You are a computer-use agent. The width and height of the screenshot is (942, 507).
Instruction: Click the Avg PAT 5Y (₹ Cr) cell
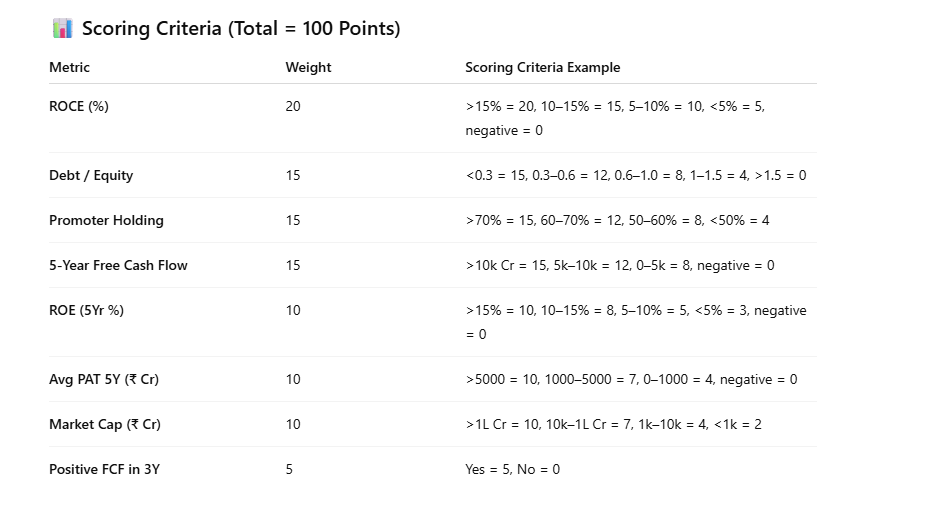click(x=104, y=379)
